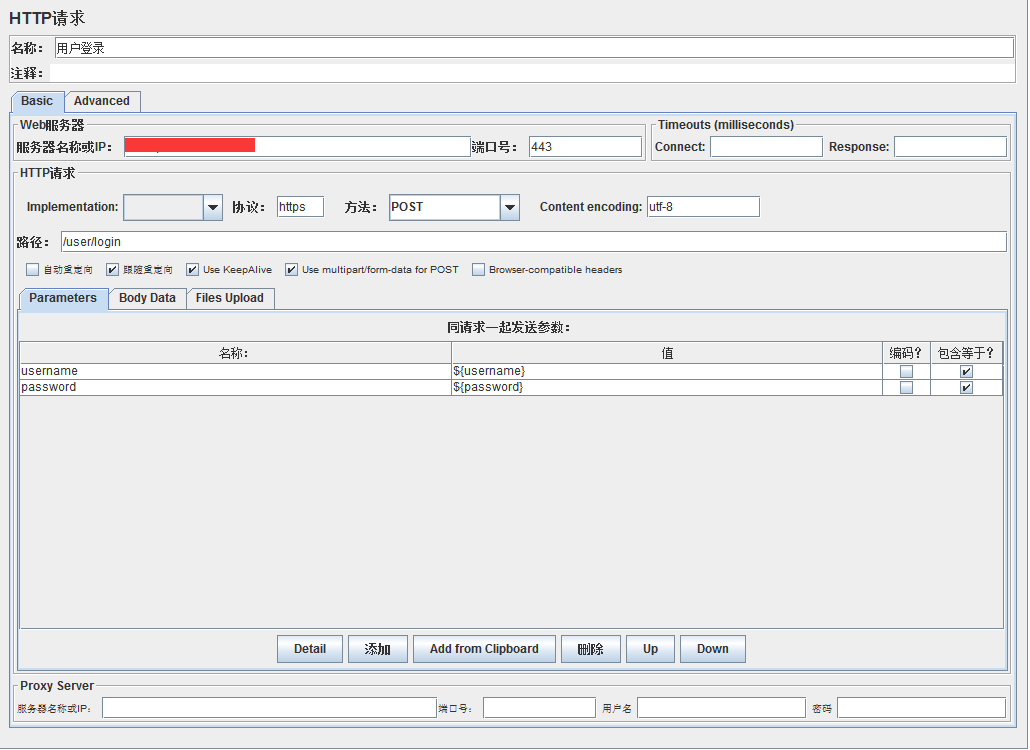The image size is (1030, 750).
Task: Select the username name cell
Action: (235, 372)
